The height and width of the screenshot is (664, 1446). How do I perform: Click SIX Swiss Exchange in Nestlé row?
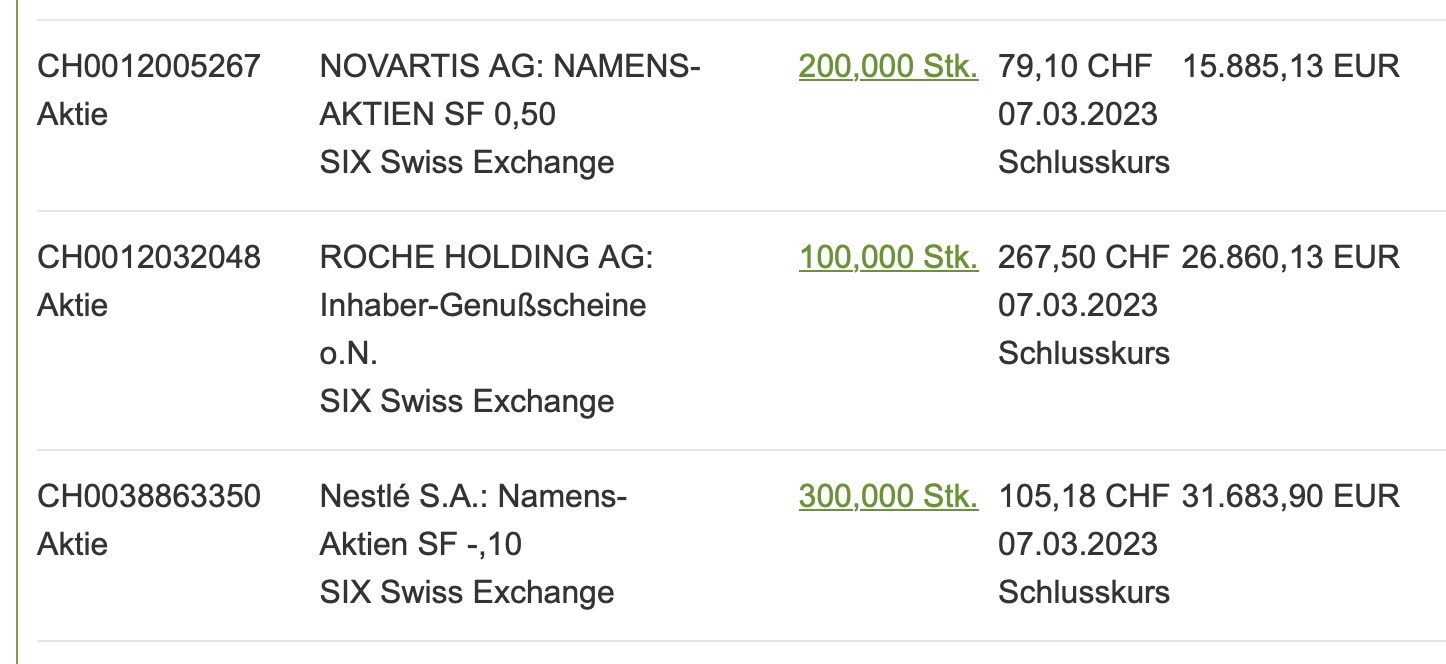click(x=466, y=592)
